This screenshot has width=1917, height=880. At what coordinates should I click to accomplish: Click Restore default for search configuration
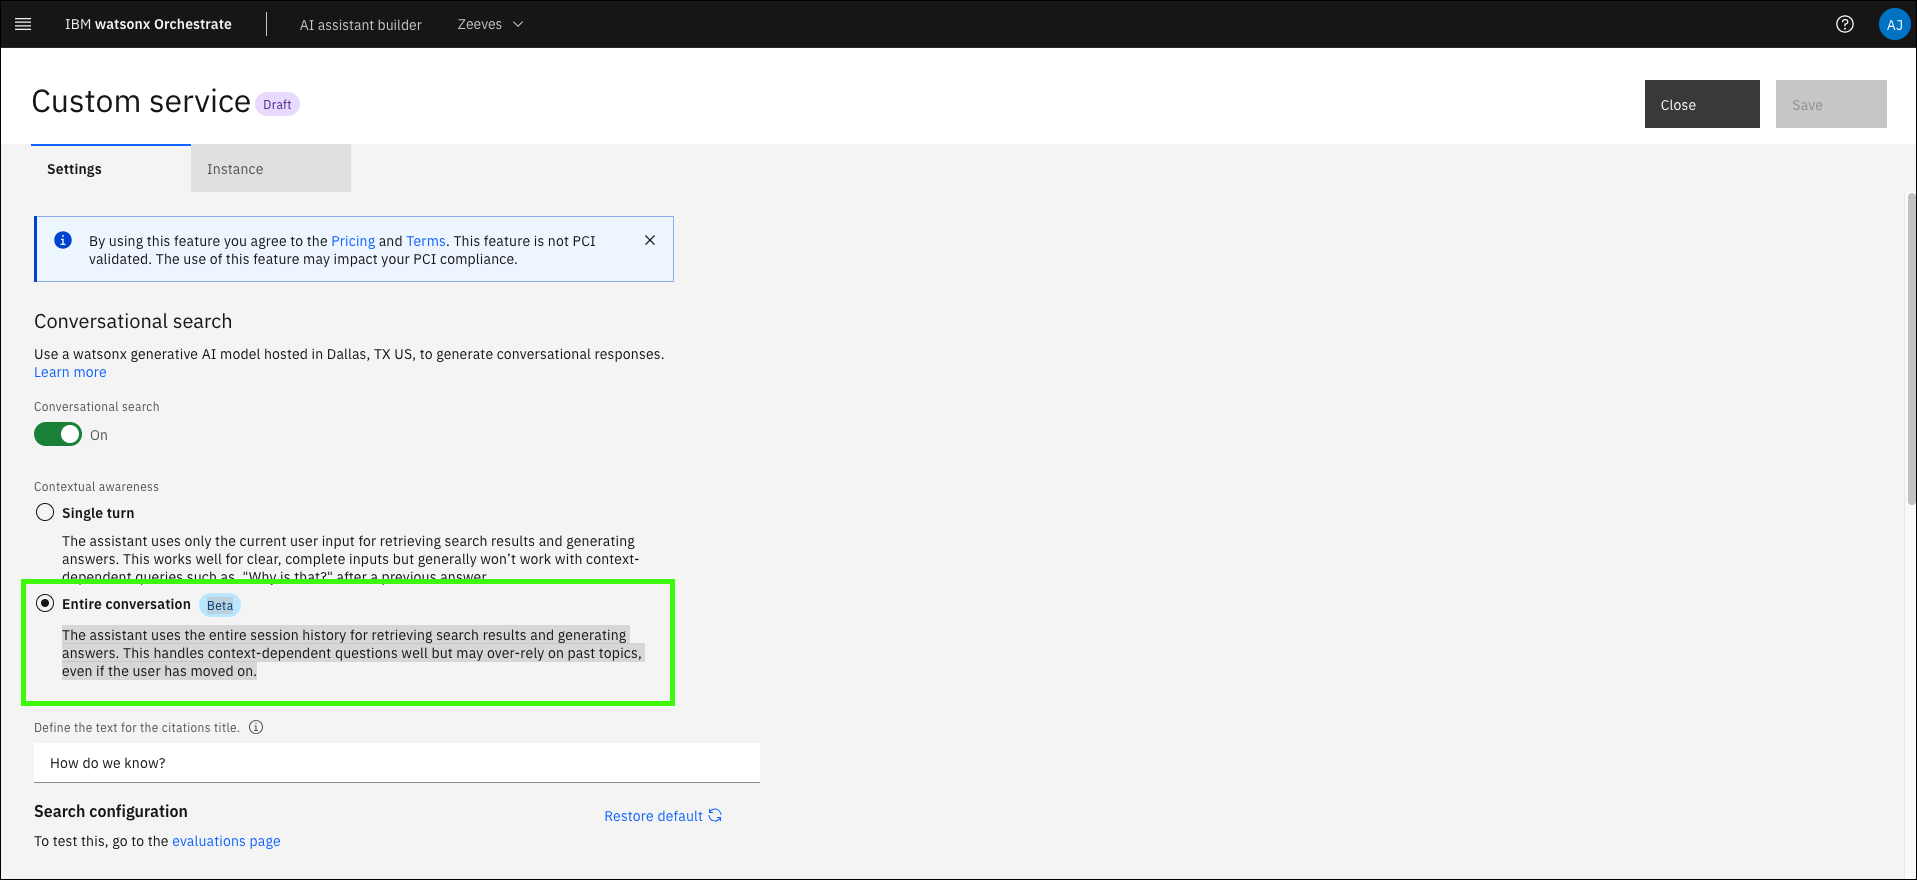pyautogui.click(x=662, y=816)
